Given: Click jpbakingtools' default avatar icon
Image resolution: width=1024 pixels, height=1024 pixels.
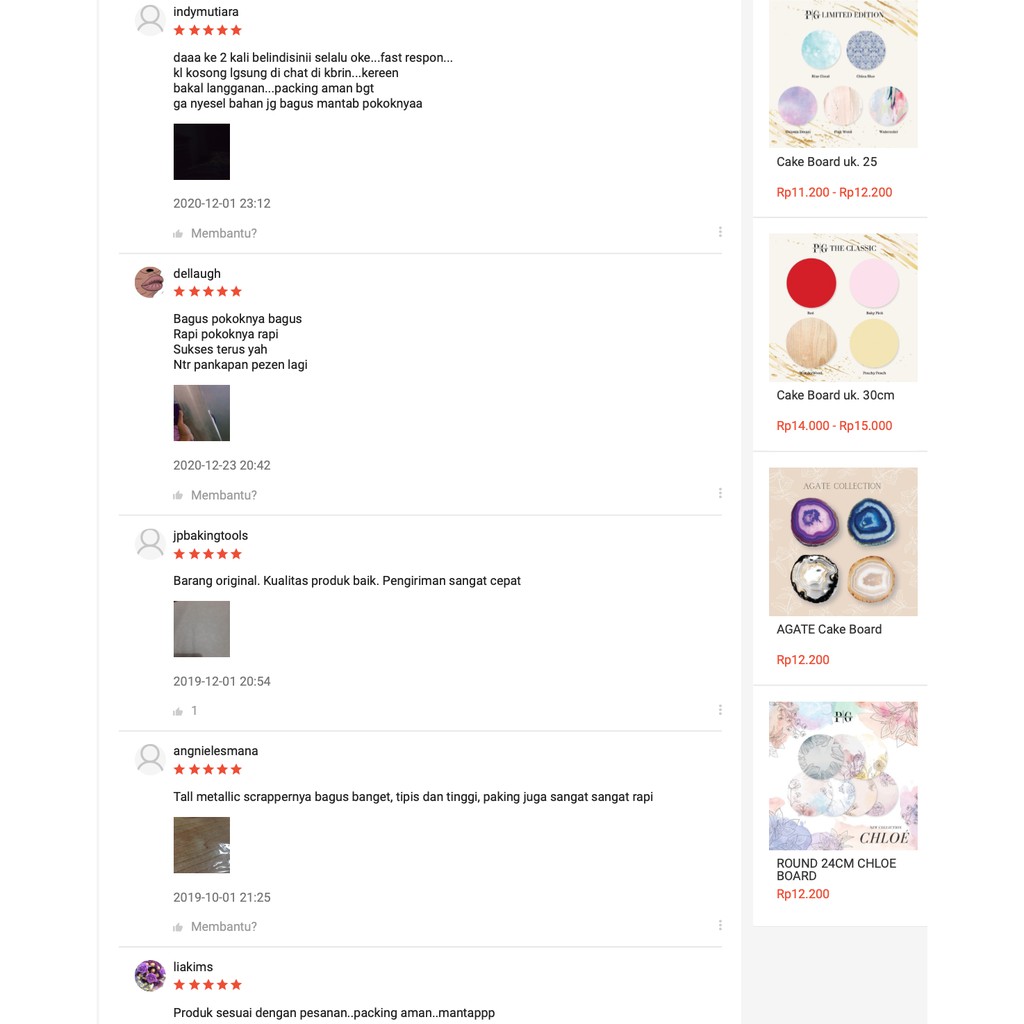Looking at the screenshot, I should [150, 544].
